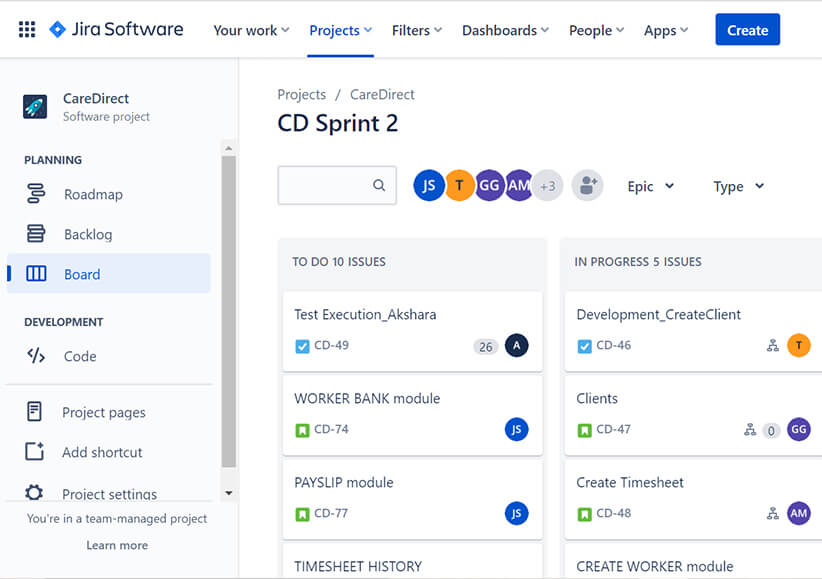Open the Filters dropdown in navbar
The height and width of the screenshot is (579, 822).
(417, 30)
